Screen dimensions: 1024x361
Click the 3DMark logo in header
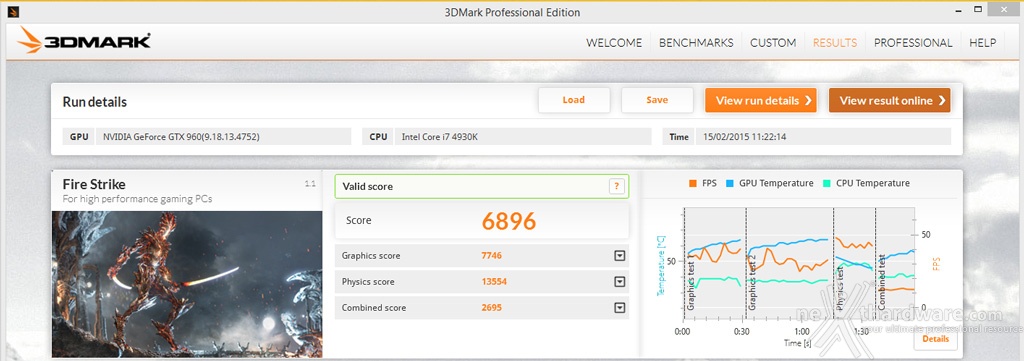(x=84, y=40)
